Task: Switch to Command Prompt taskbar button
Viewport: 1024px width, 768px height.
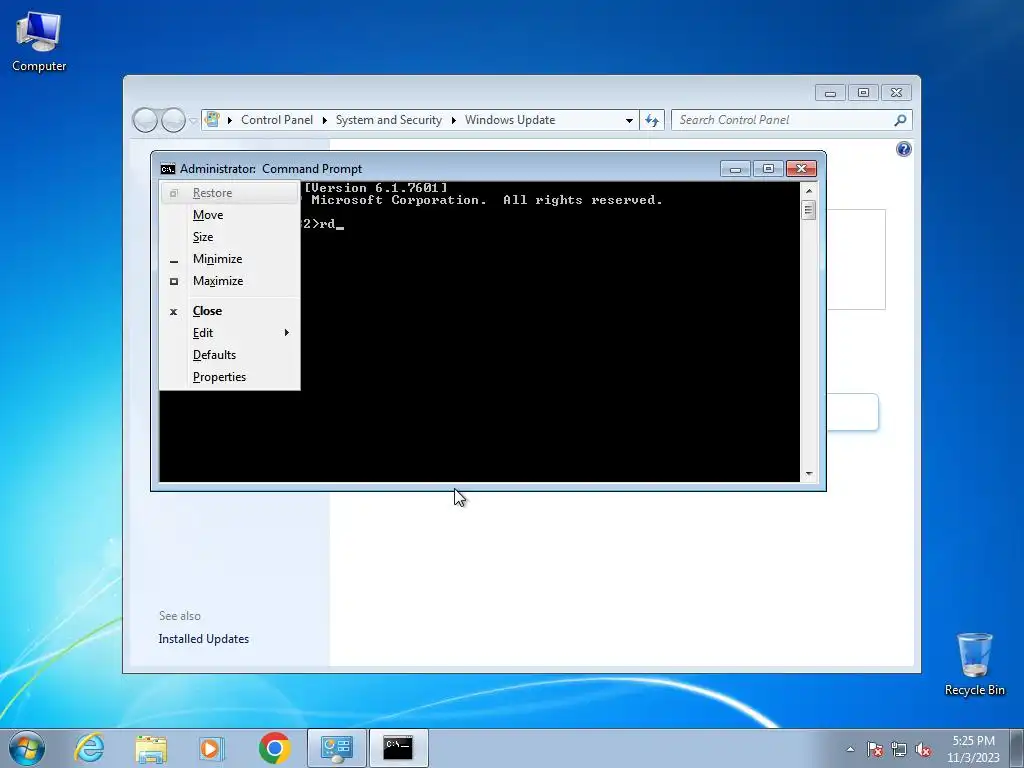Action: pyautogui.click(x=398, y=748)
